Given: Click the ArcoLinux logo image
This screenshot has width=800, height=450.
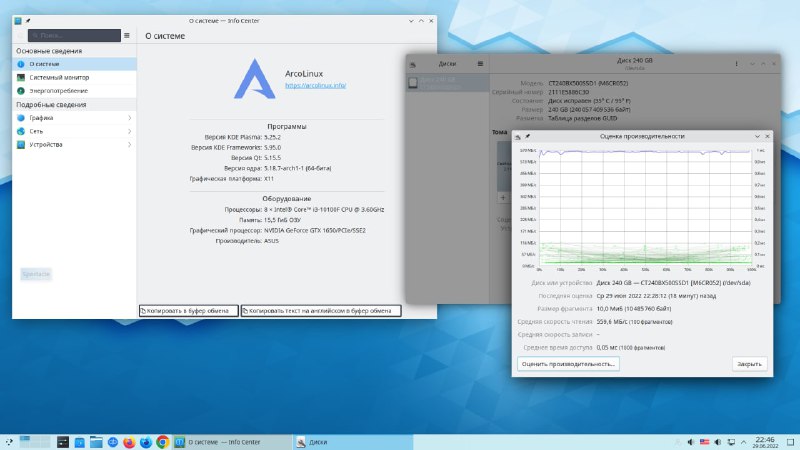Looking at the screenshot, I should [255, 79].
